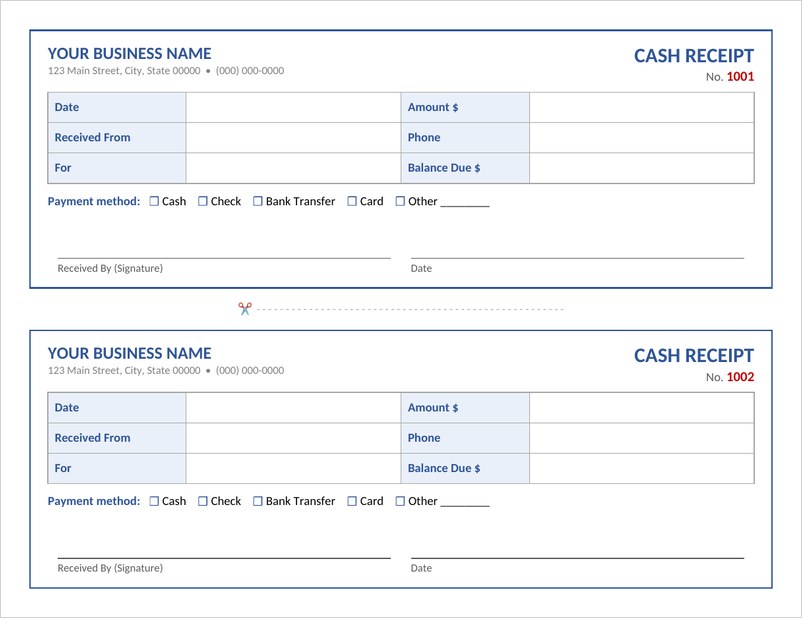The image size is (802, 618).
Task: Select YOUR BUSINESS NAME on receipt 1002
Action: (129, 354)
